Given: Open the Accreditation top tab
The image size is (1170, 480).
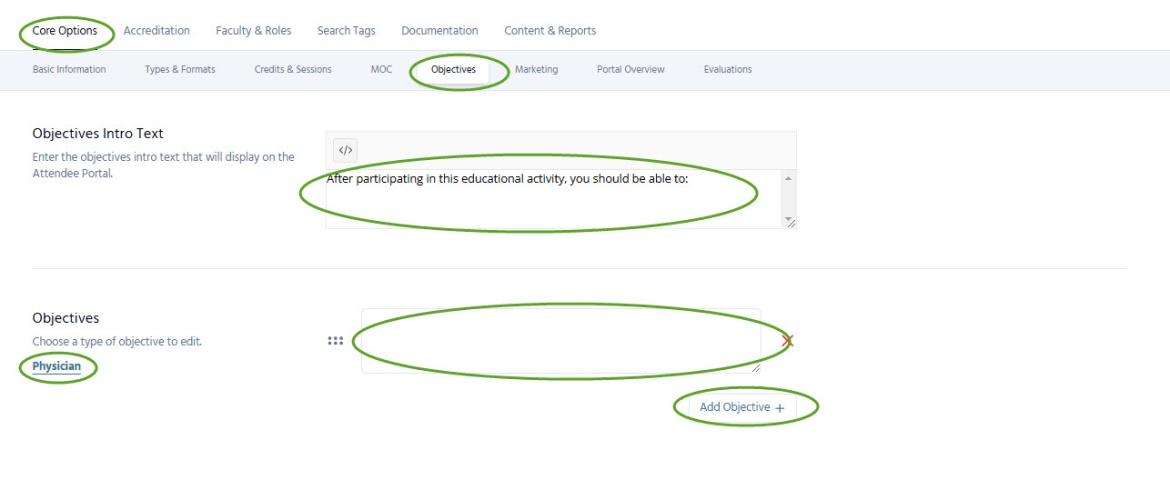Looking at the screenshot, I should pos(156,31).
